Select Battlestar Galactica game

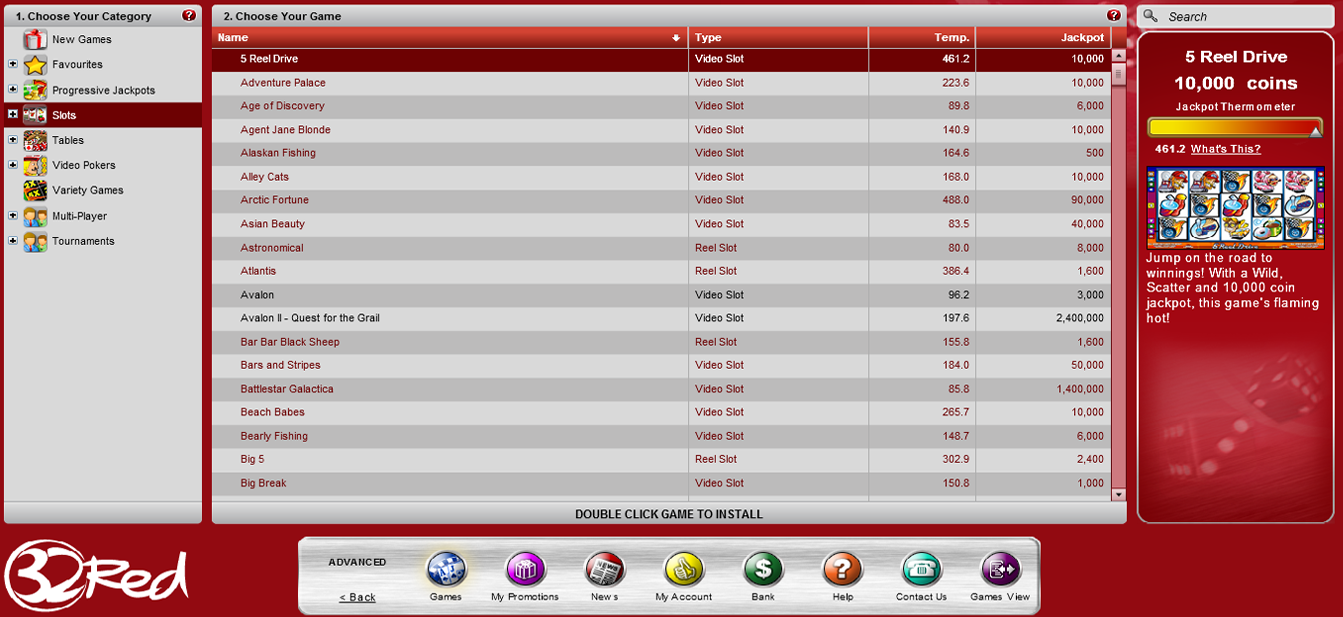[661, 389]
